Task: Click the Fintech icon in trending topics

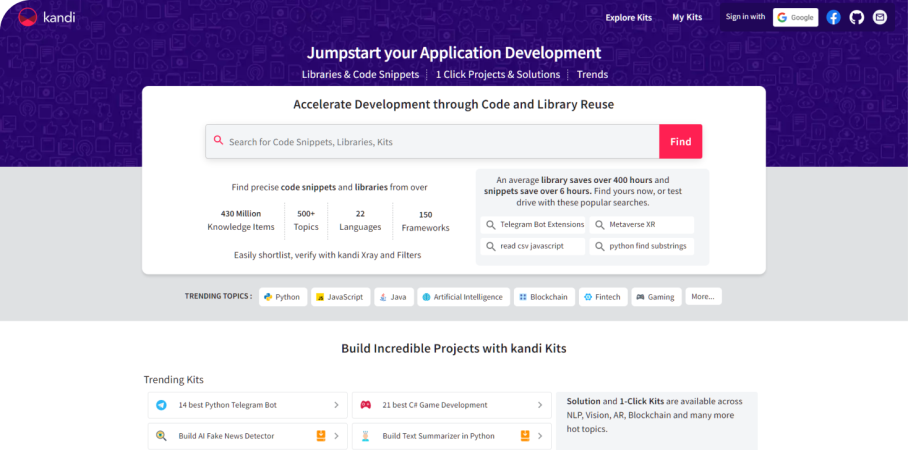Action: pos(588,297)
